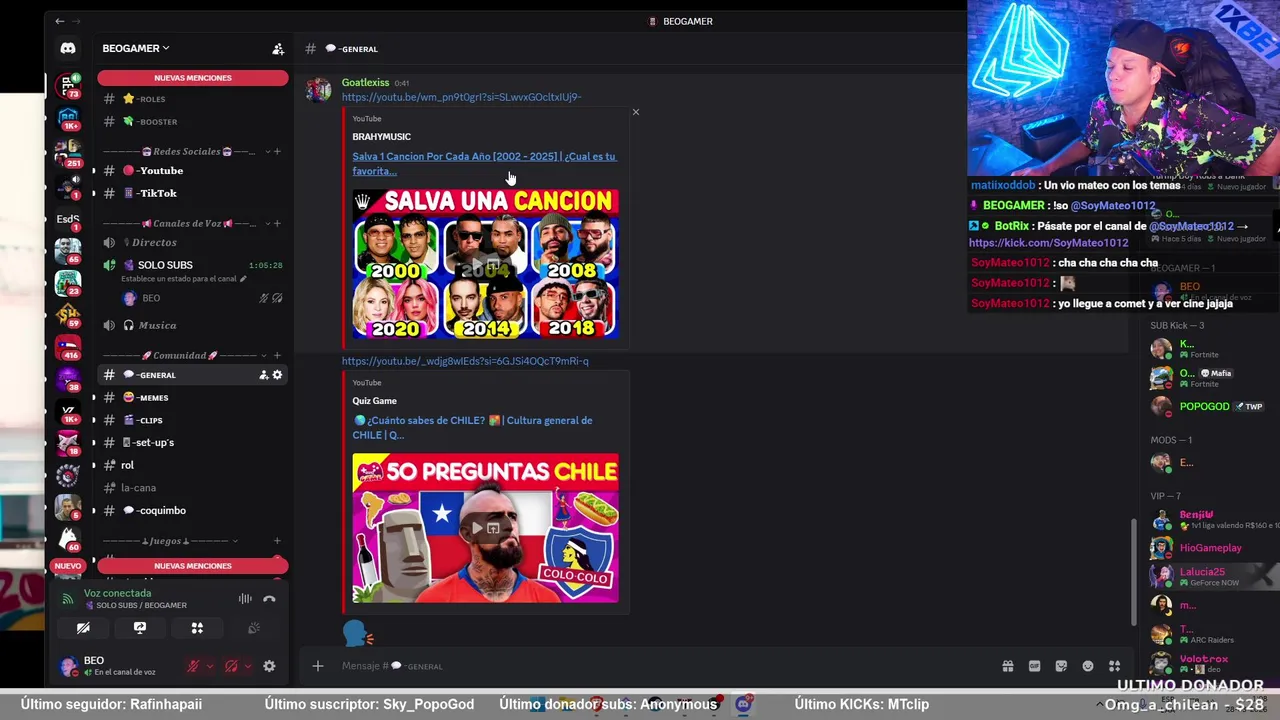
Task: Click BenjiW in the VIP member list
Action: click(x=1196, y=514)
